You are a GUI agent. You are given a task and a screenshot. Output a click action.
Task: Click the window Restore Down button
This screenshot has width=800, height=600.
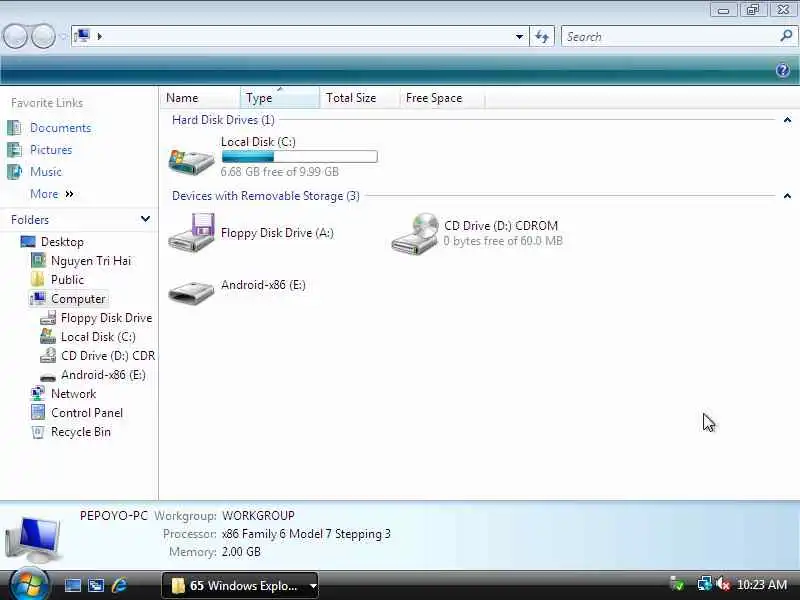pyautogui.click(x=753, y=10)
